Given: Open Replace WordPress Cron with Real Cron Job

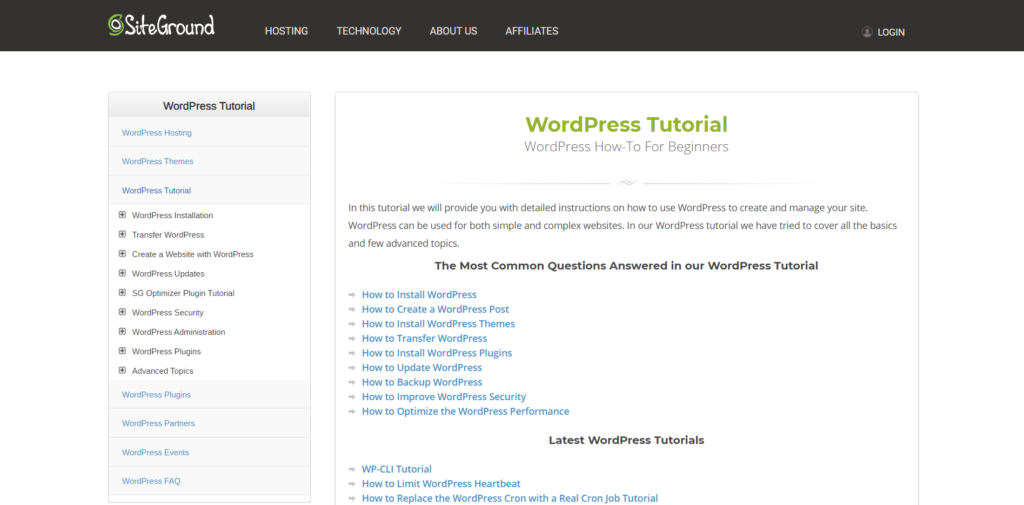Looking at the screenshot, I should click(510, 498).
